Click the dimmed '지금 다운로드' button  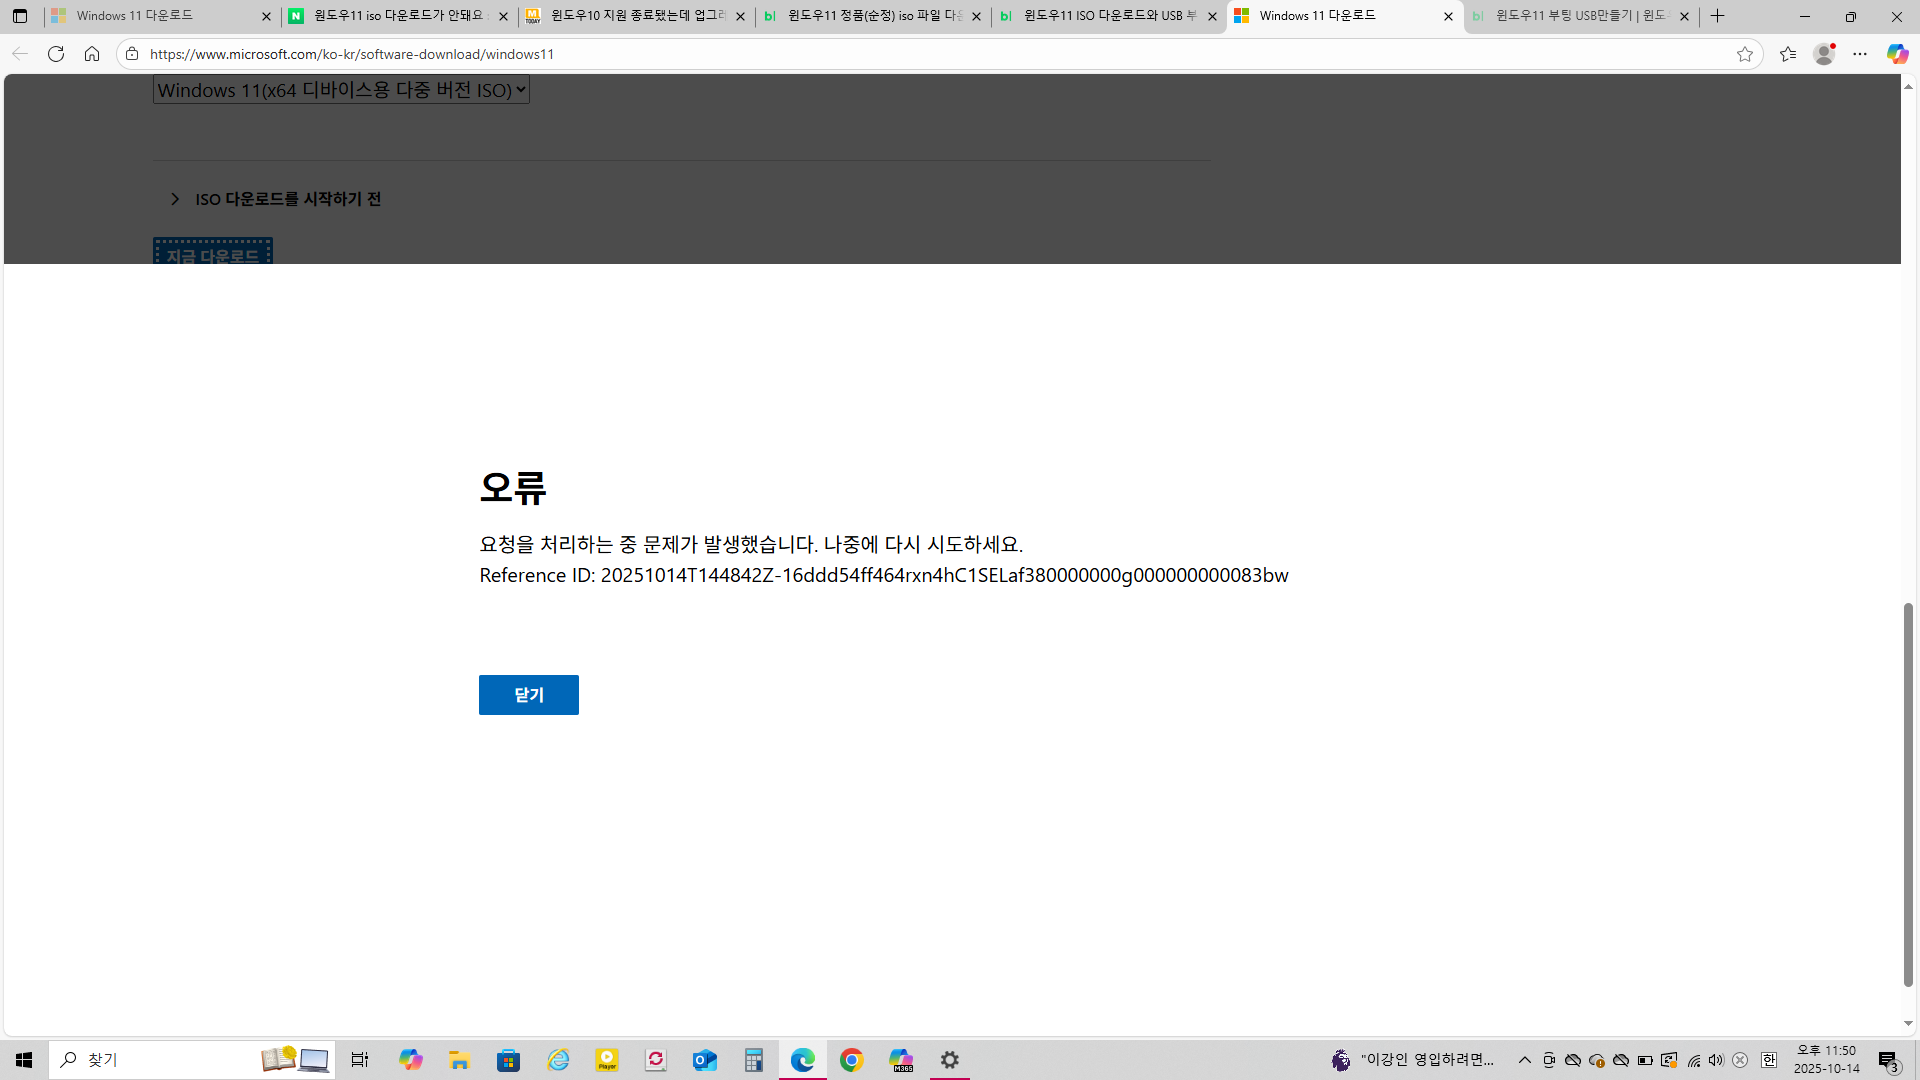(x=213, y=252)
